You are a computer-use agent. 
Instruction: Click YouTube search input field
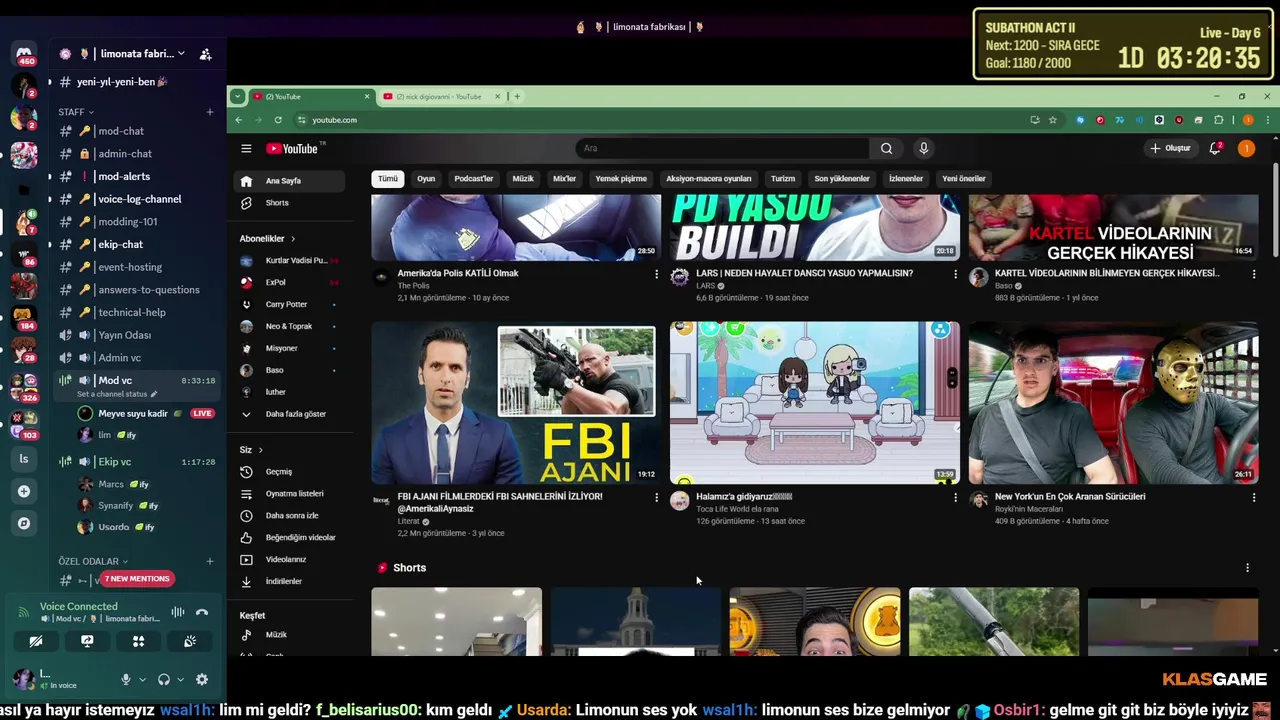pyautogui.click(x=722, y=148)
